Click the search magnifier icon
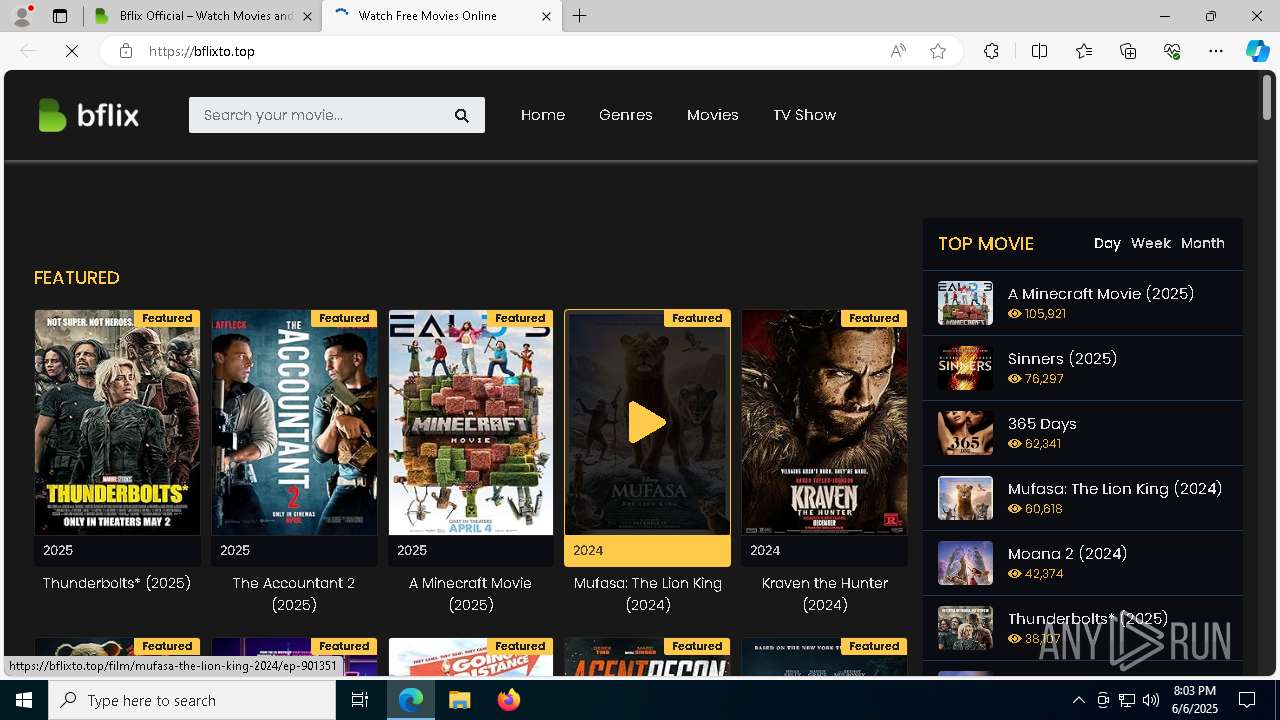 (462, 115)
